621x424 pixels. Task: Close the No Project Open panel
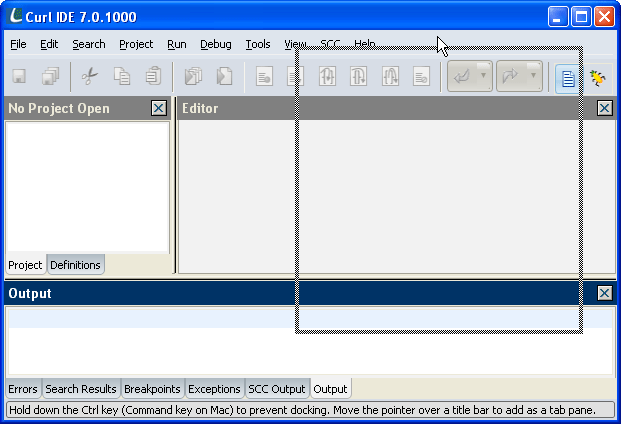[x=158, y=108]
